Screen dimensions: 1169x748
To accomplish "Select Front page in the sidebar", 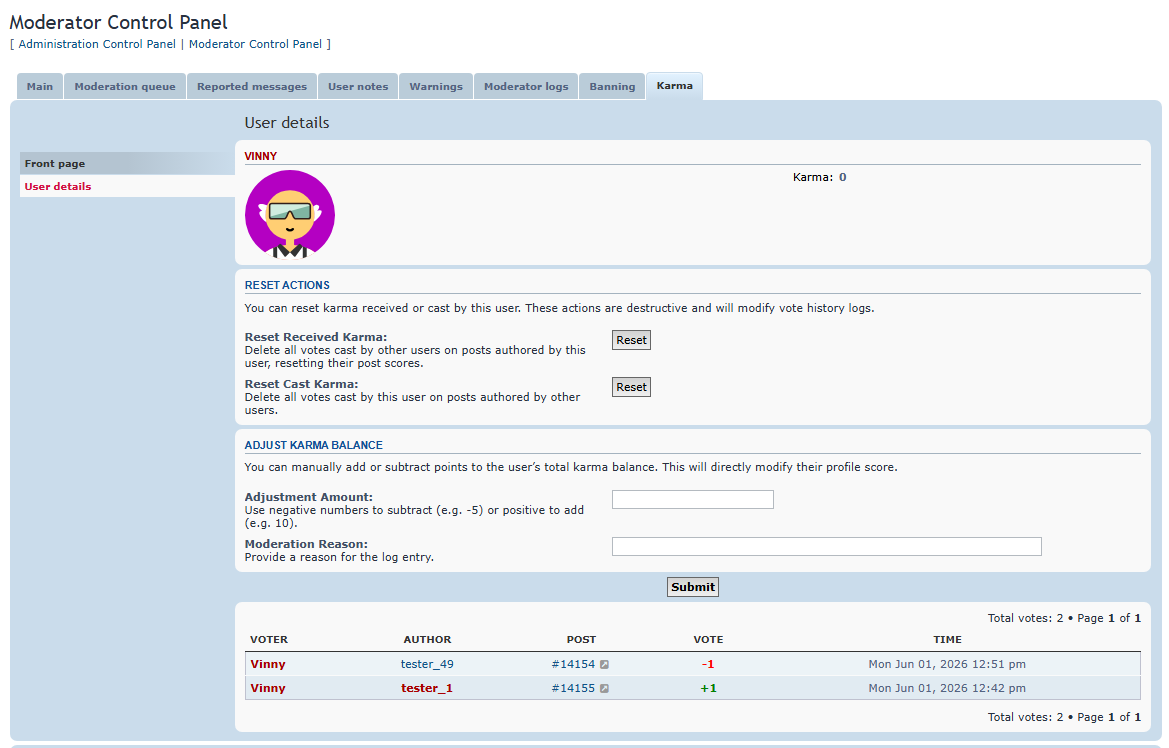I will (x=127, y=163).
